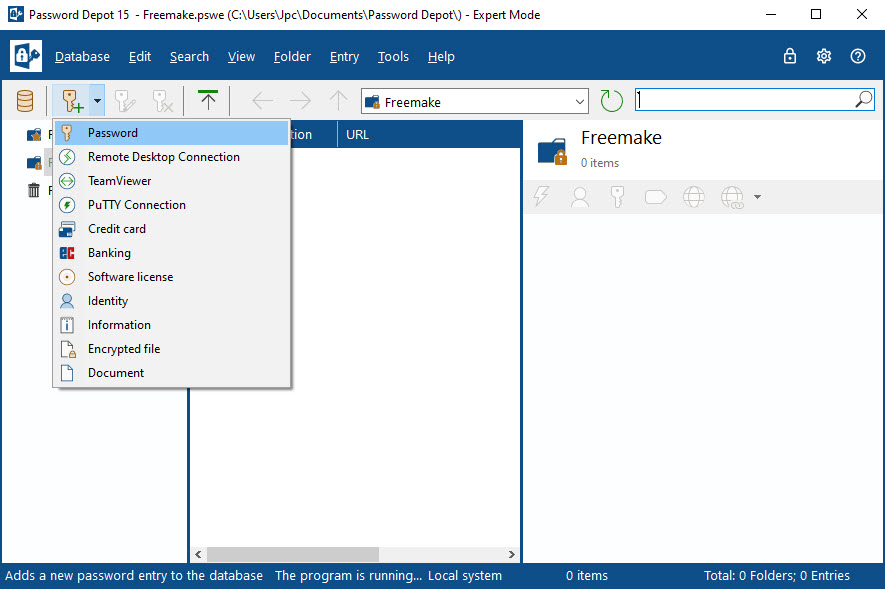Image resolution: width=885 pixels, height=589 pixels.
Task: Expand the dropdown arrow beside globe link icon
Action: pos(757,197)
